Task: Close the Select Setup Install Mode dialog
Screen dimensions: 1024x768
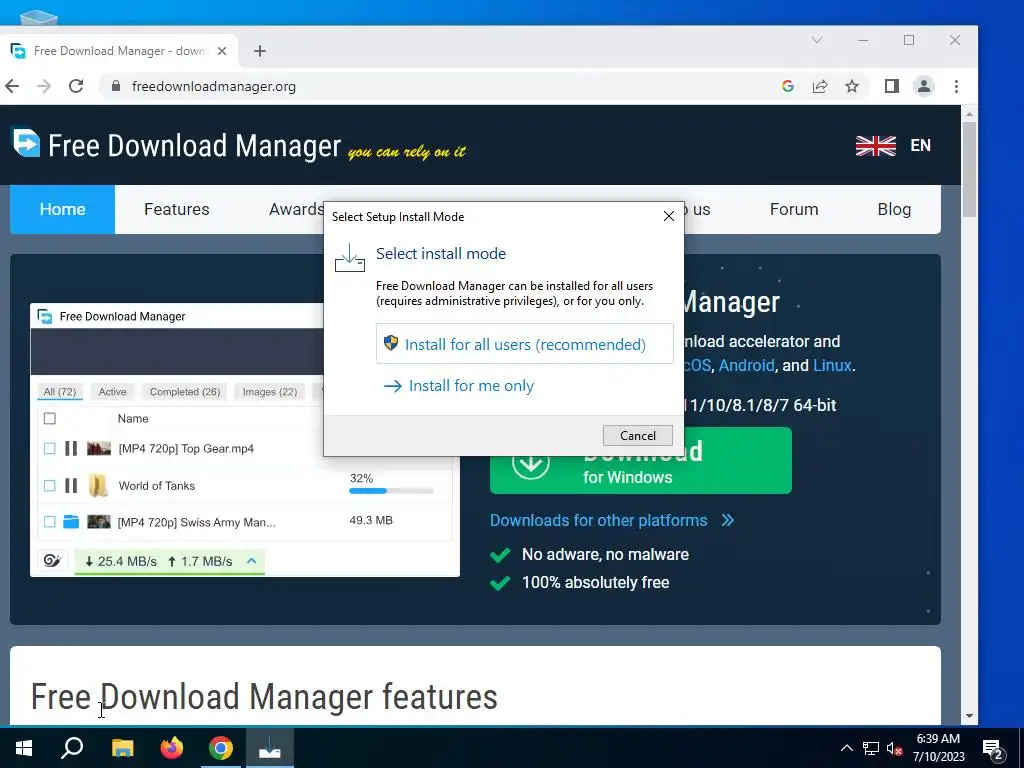Action: pos(669,216)
